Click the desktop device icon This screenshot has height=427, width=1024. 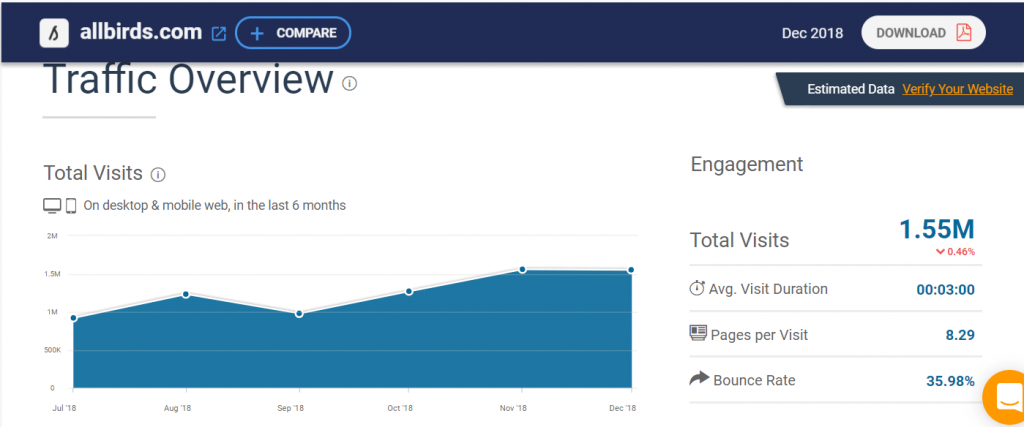click(x=52, y=206)
